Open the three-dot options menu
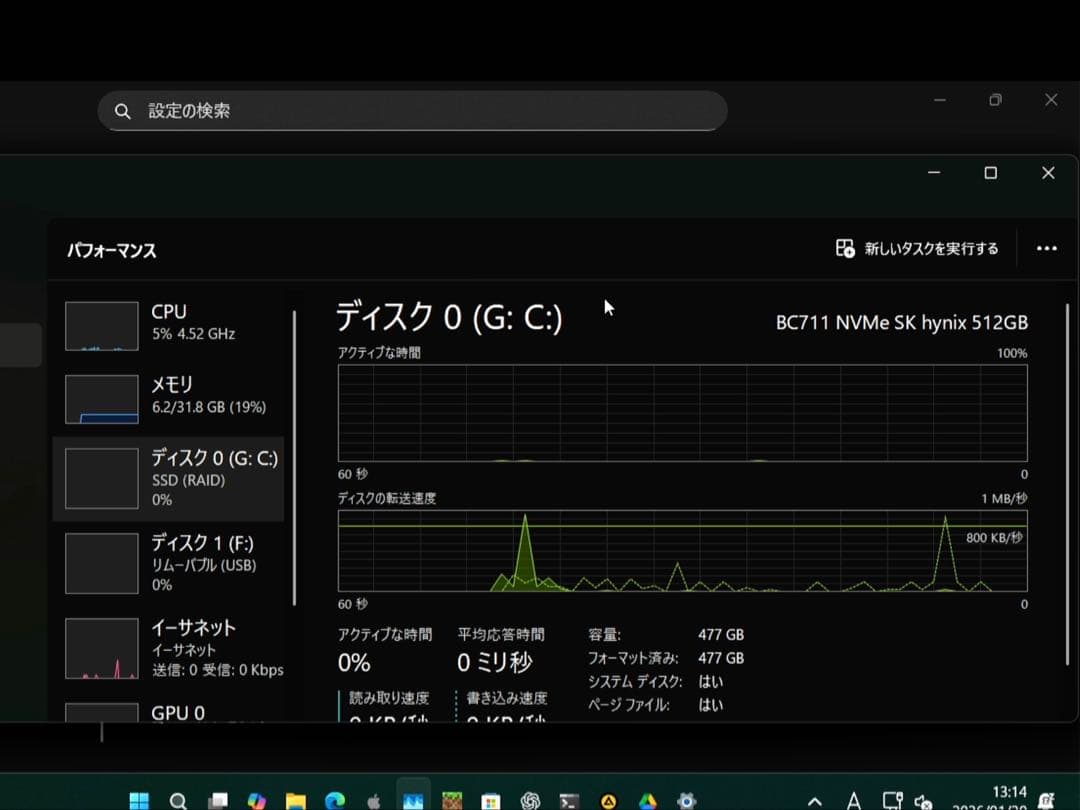 [1046, 248]
